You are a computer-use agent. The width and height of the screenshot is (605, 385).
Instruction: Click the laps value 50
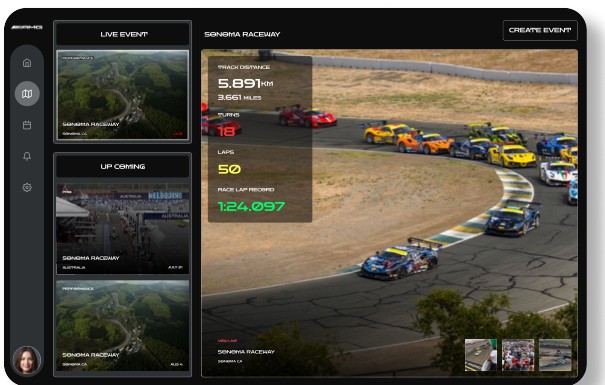(x=229, y=169)
